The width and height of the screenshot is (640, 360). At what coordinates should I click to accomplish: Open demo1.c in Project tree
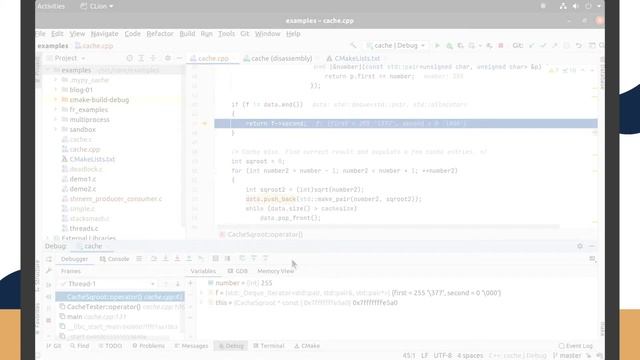click(83, 179)
